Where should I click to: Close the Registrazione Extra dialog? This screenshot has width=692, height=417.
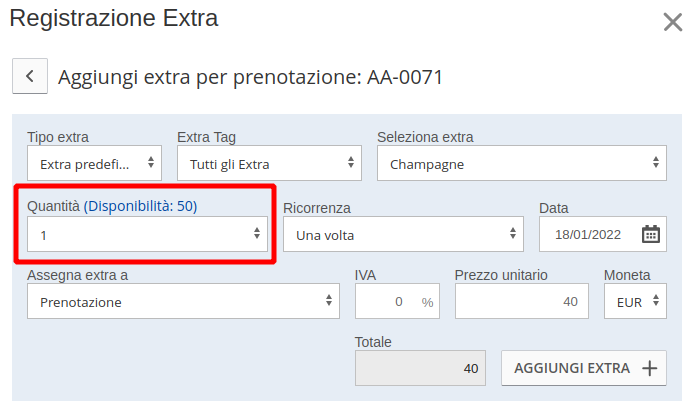673,22
